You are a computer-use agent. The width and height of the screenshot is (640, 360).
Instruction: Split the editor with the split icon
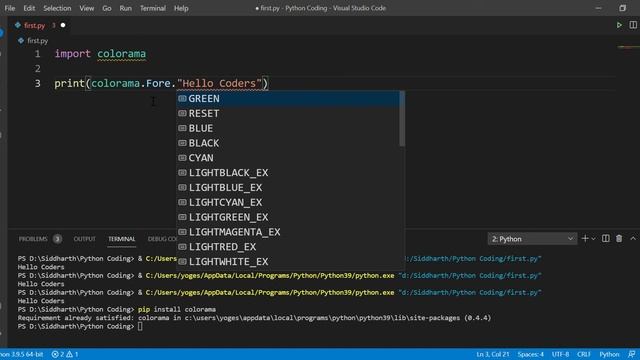coord(633,25)
